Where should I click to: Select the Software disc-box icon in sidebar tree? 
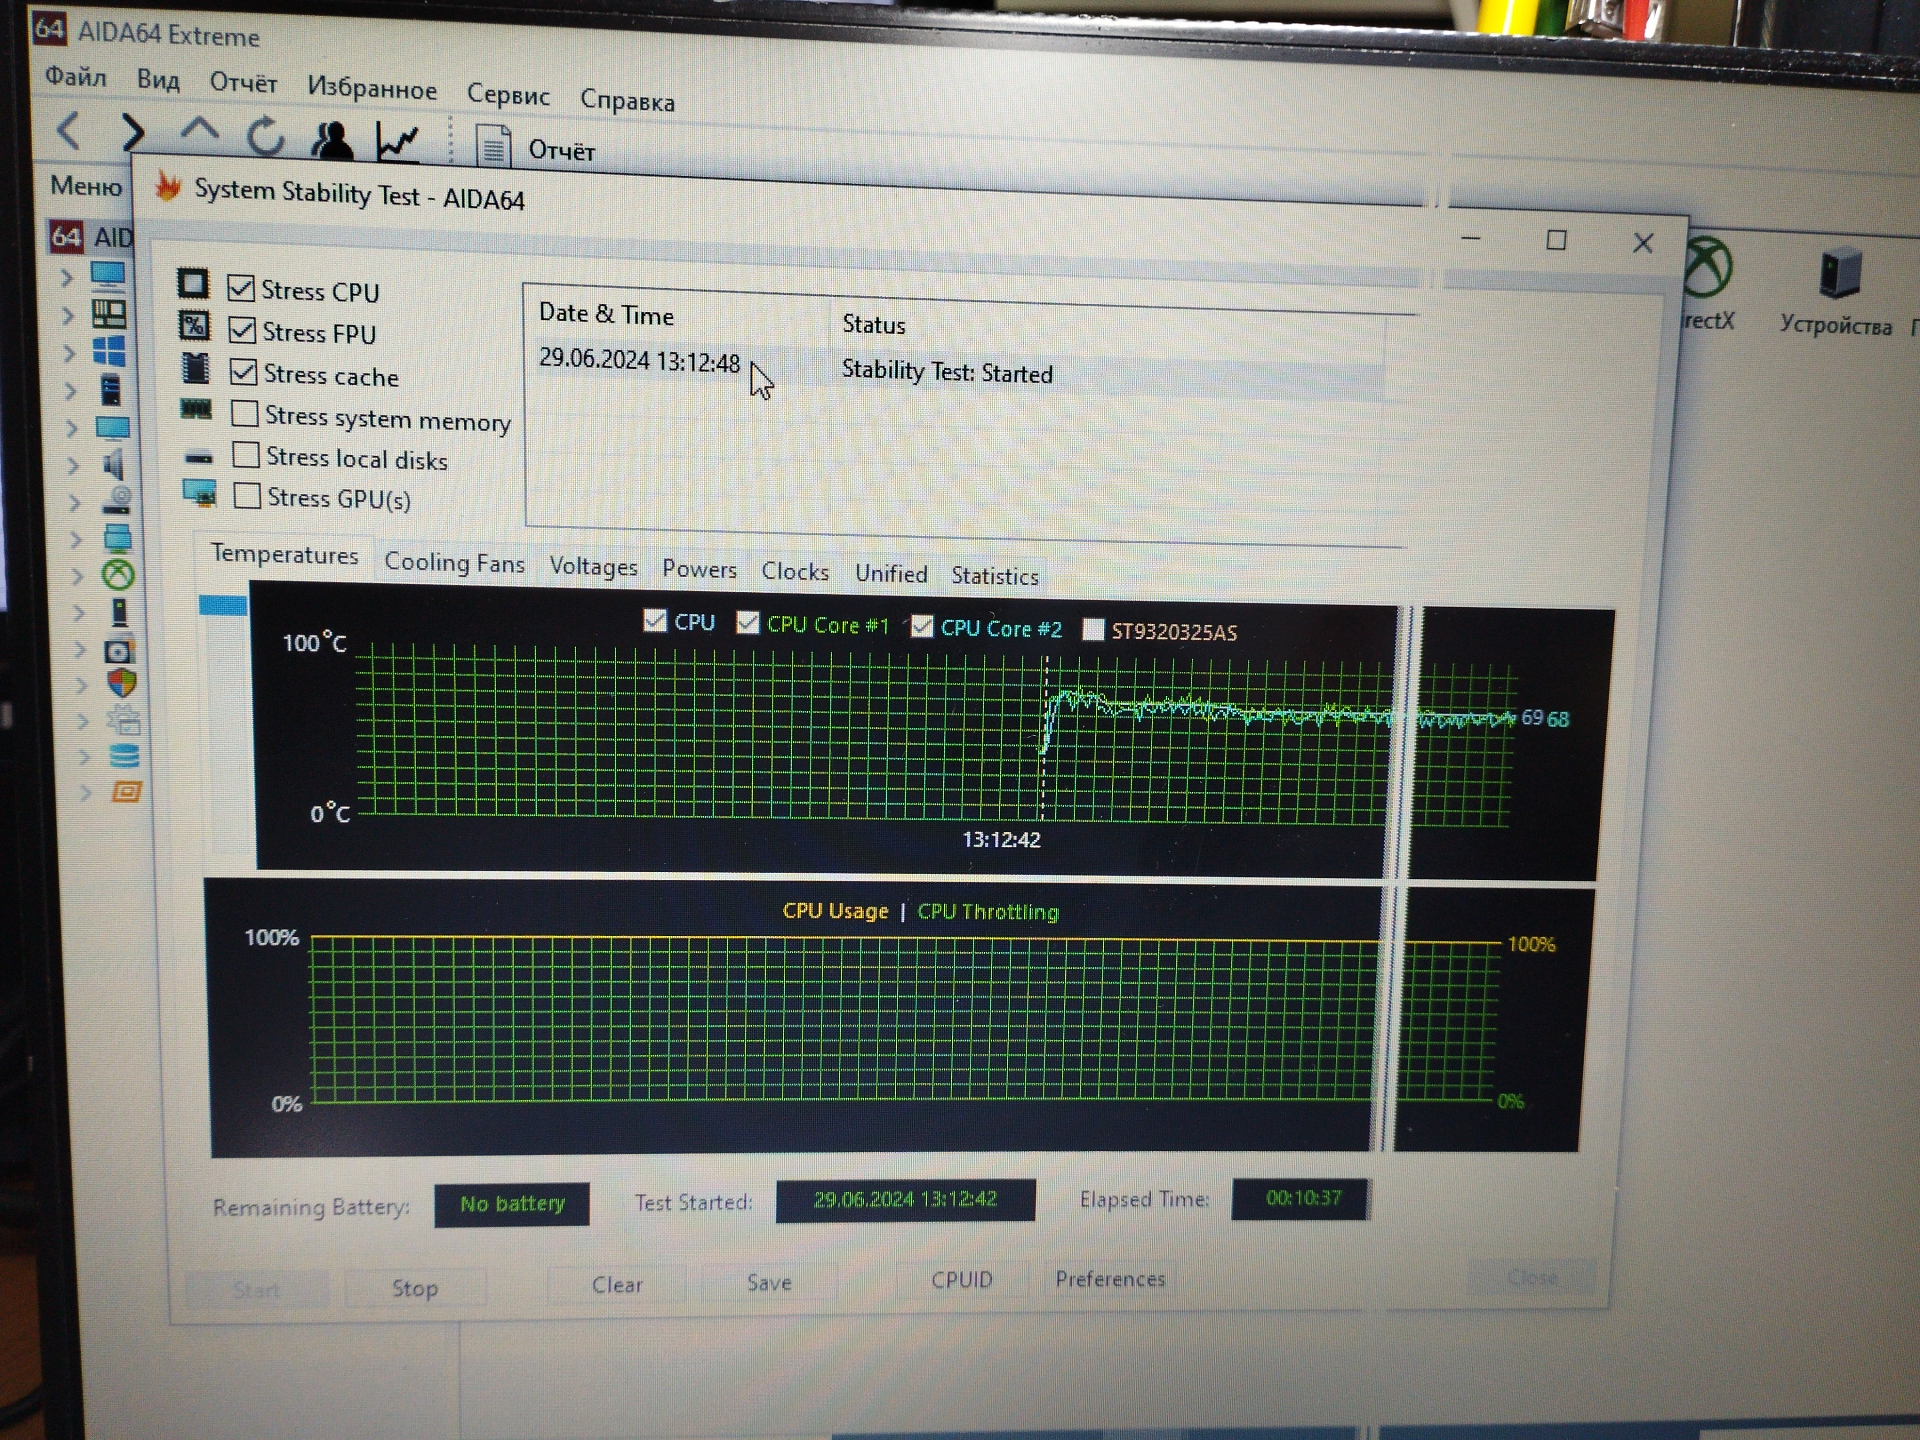pyautogui.click(x=118, y=652)
